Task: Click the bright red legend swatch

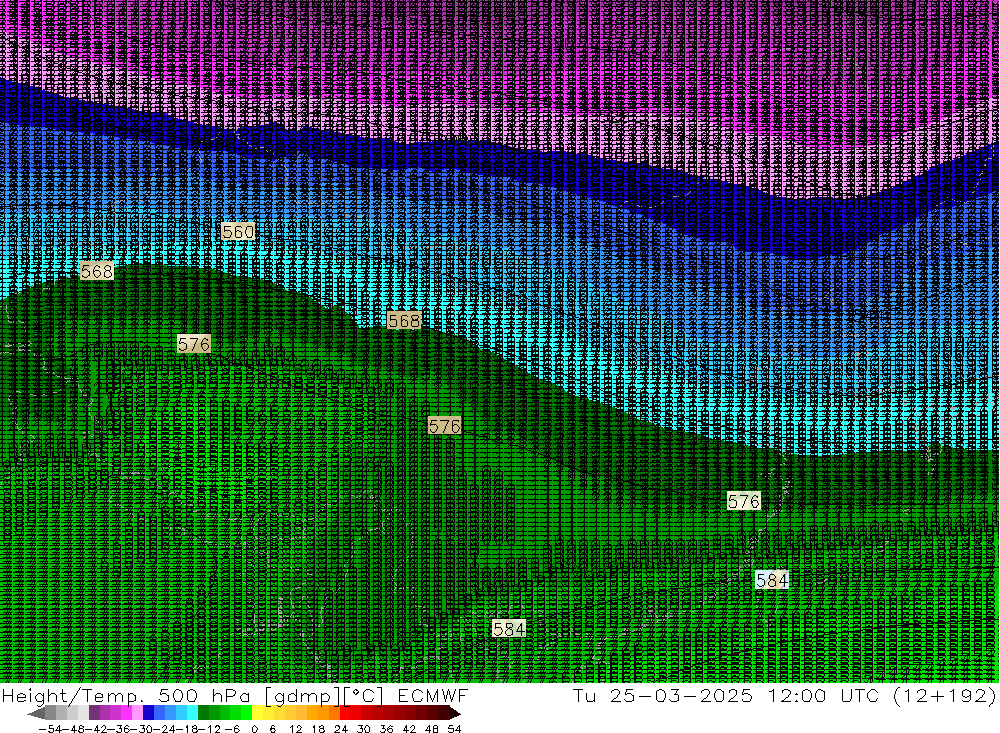Action: coord(345,713)
